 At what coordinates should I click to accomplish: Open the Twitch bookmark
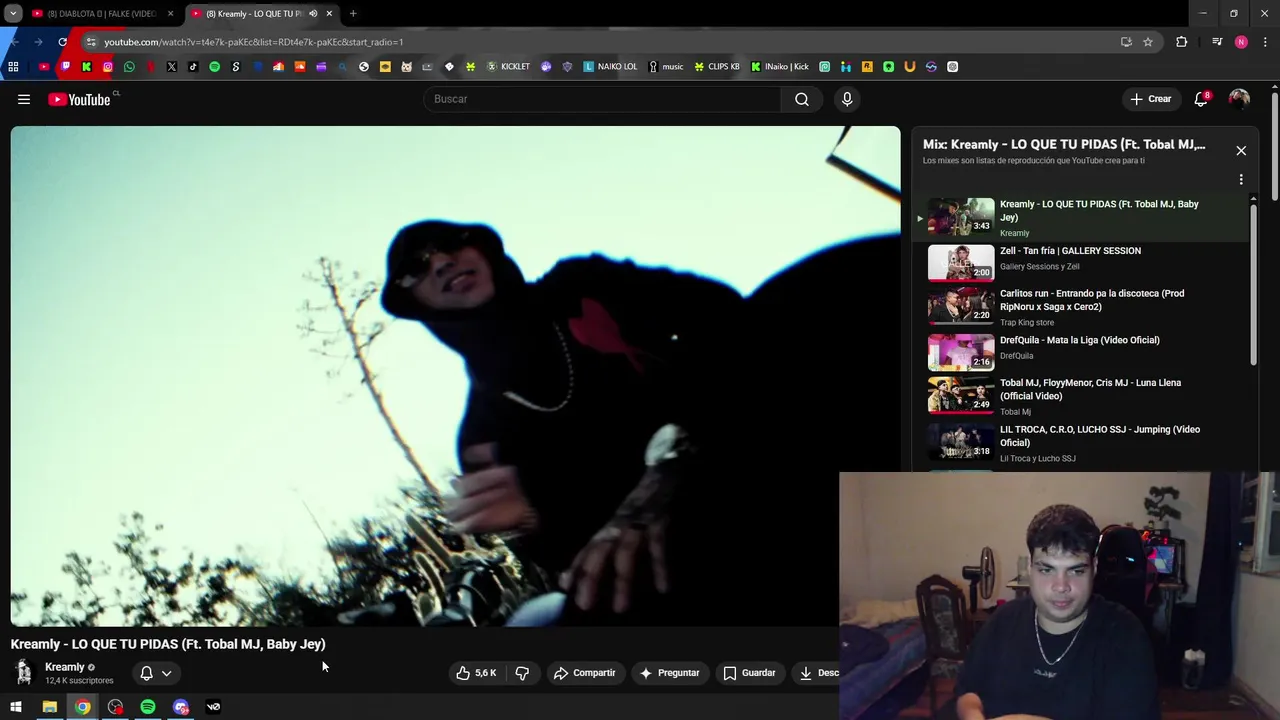click(65, 67)
